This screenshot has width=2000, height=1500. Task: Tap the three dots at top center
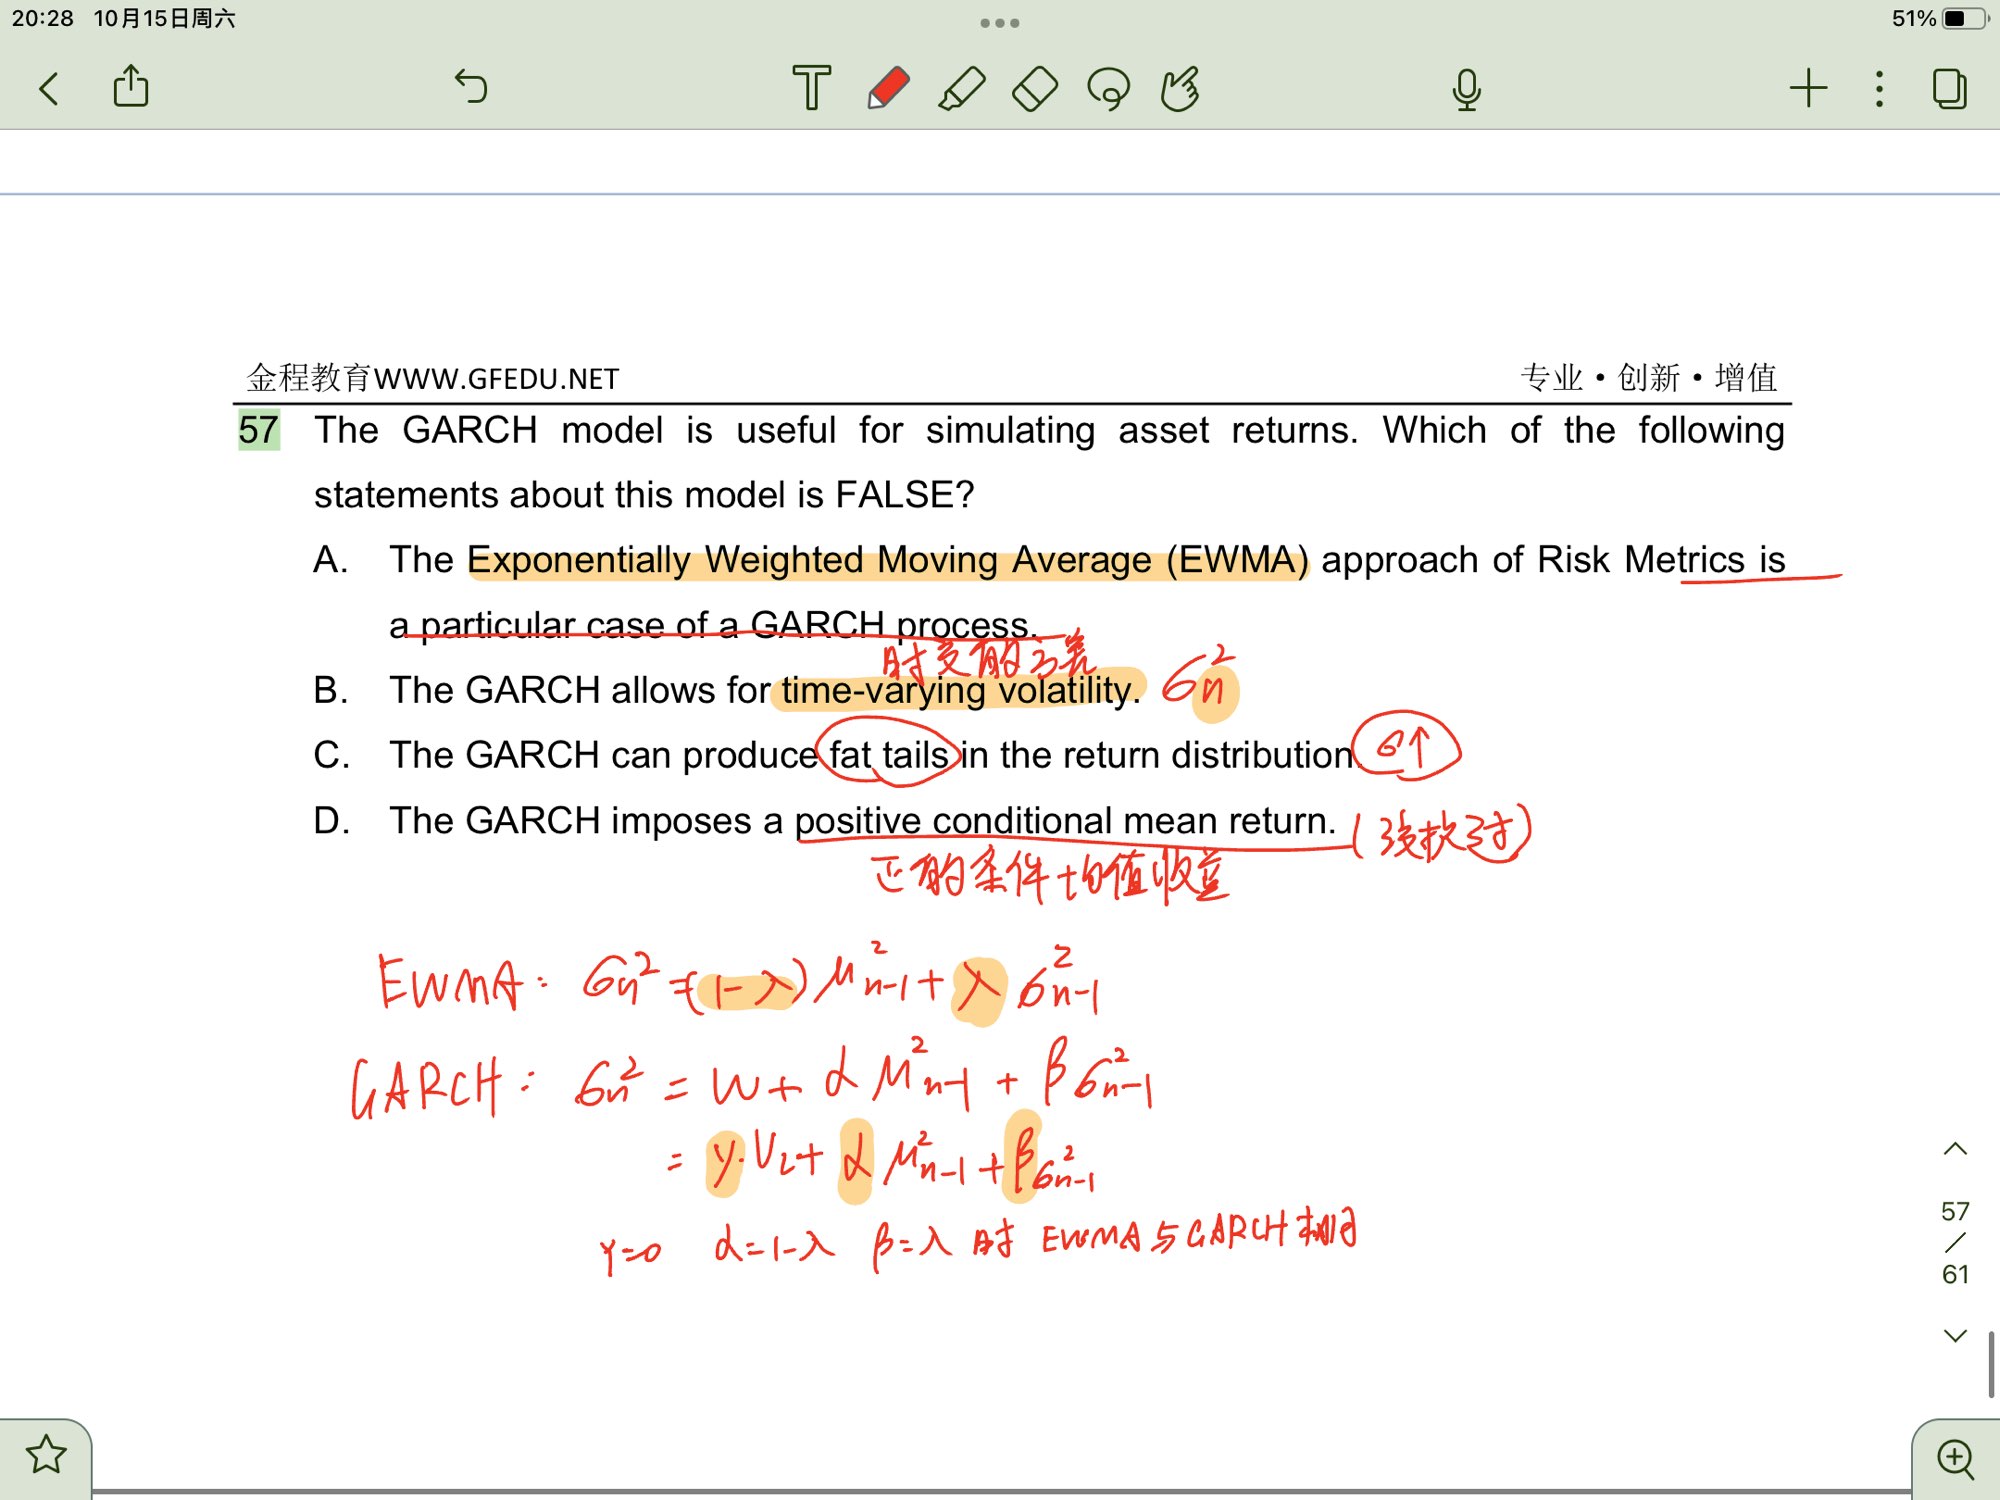point(999,22)
